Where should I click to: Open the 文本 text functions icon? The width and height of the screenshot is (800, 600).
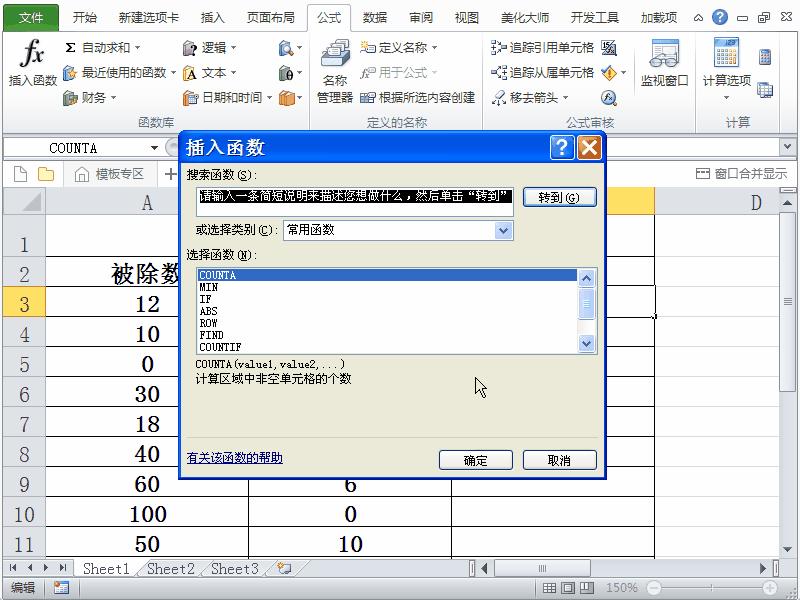(190, 73)
